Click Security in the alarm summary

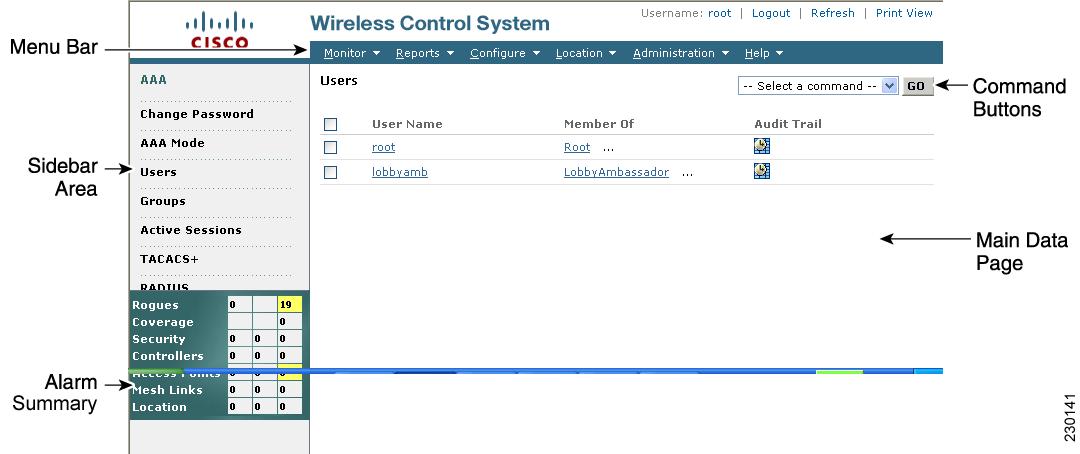(158, 339)
